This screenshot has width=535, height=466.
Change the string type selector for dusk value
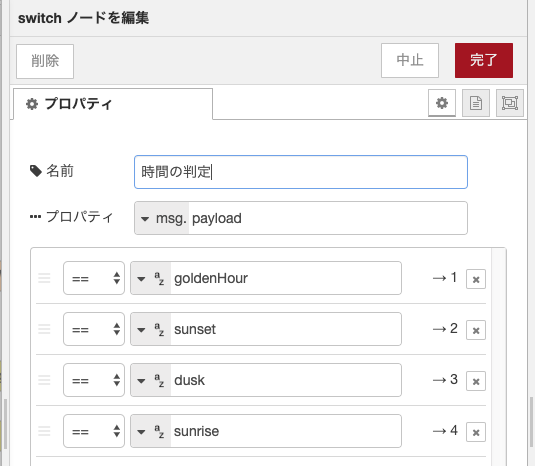click(x=150, y=380)
